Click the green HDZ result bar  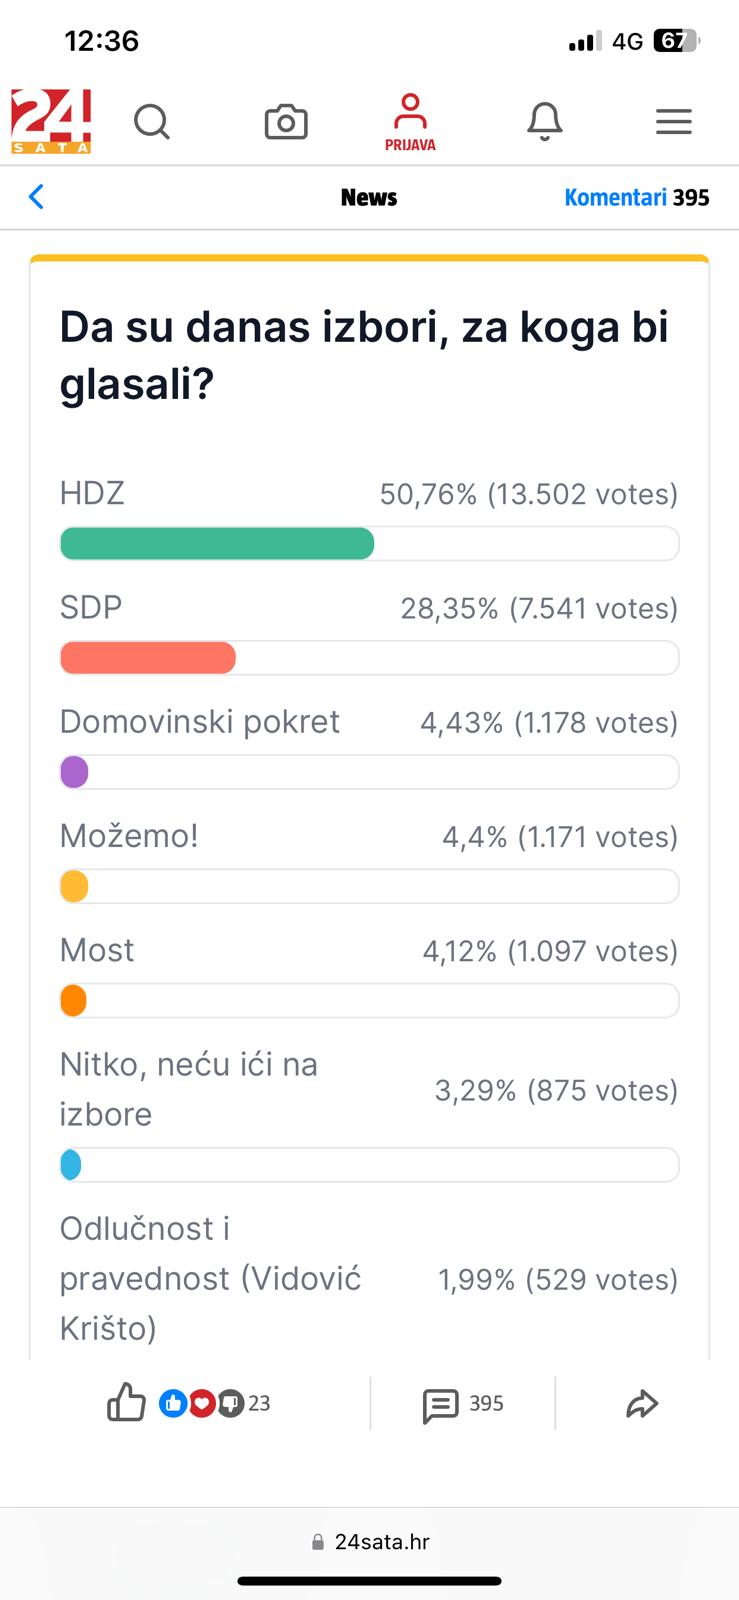pyautogui.click(x=217, y=544)
